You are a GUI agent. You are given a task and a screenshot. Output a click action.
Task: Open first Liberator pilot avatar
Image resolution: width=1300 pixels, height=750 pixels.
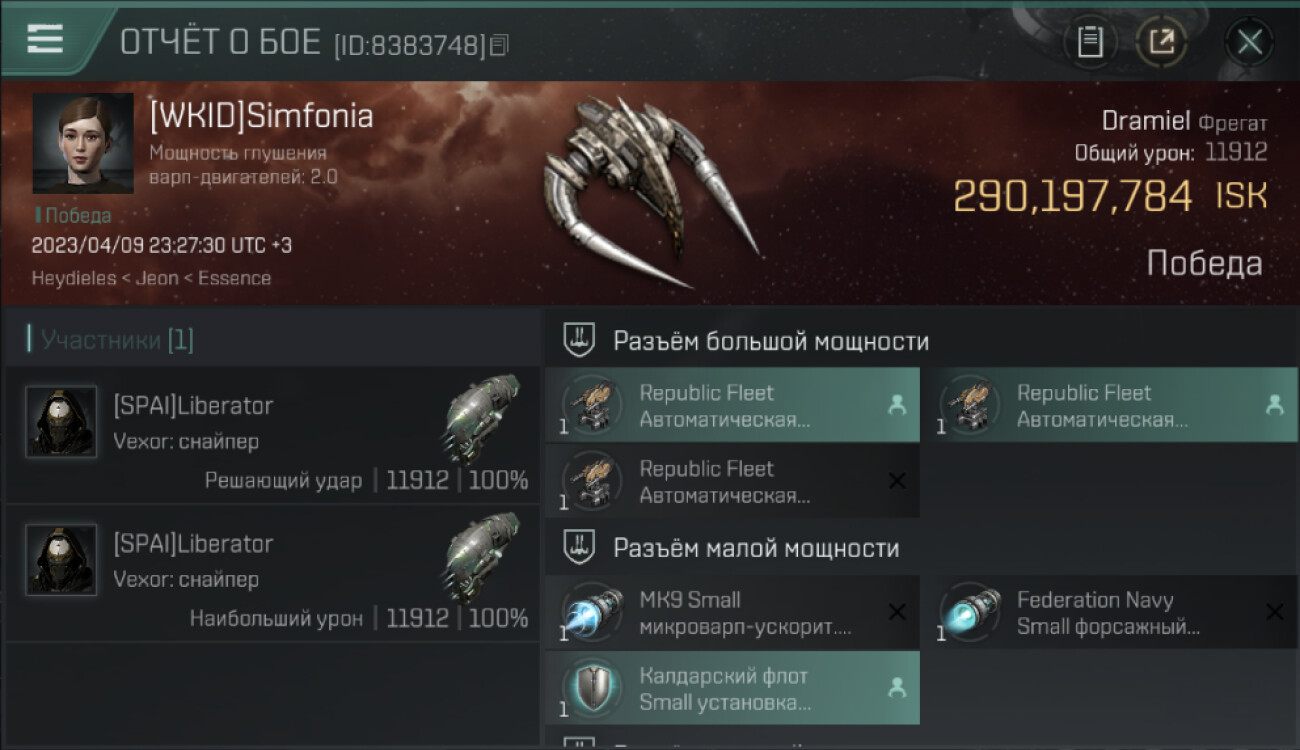tap(61, 422)
